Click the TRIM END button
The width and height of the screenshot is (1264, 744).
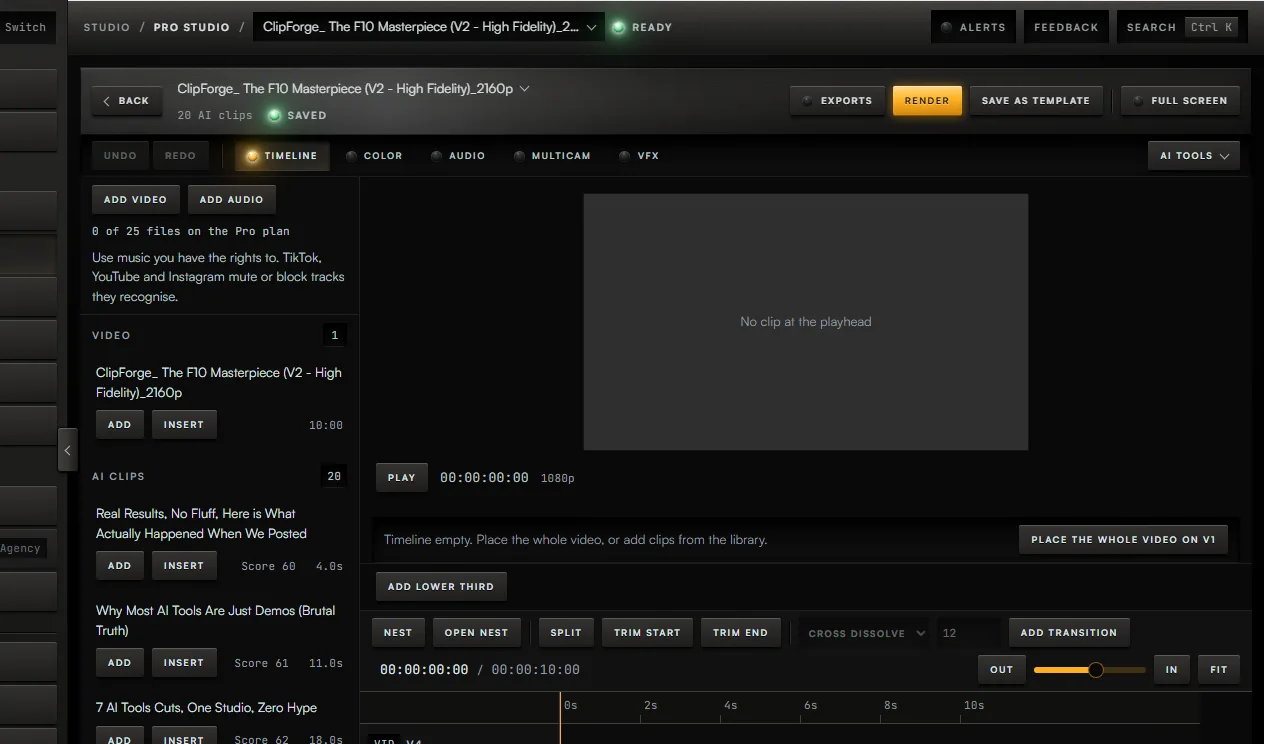click(x=741, y=633)
